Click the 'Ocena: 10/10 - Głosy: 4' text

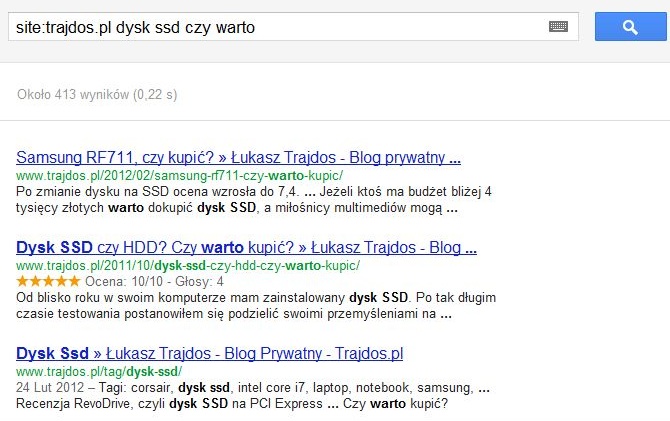[154, 282]
